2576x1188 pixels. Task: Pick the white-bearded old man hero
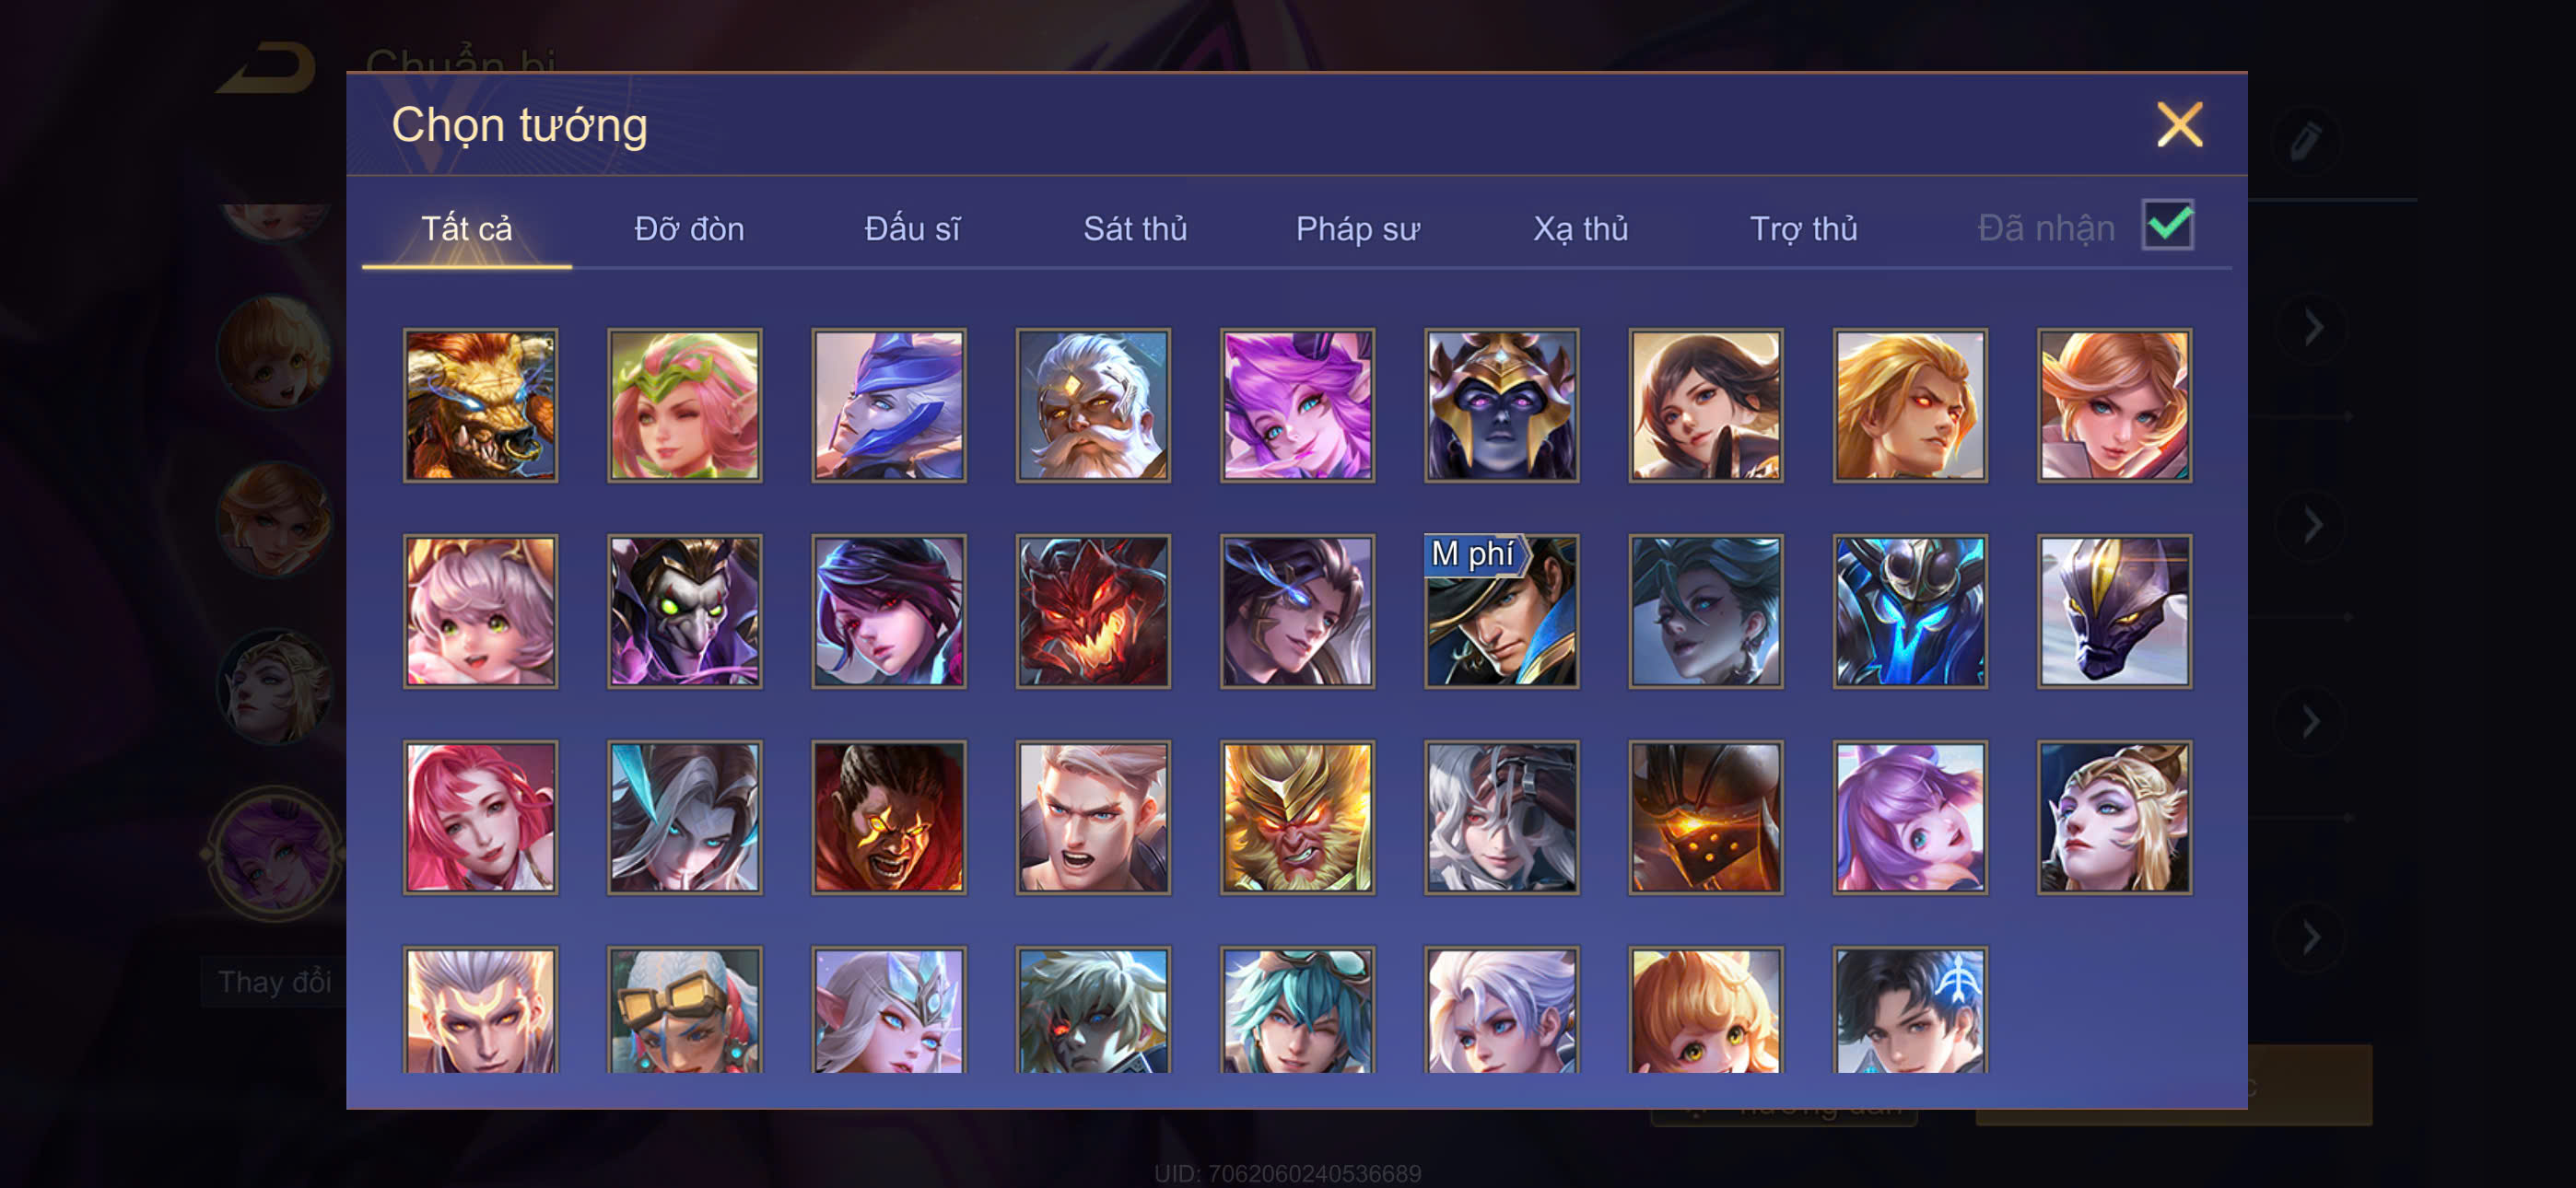coord(1093,405)
